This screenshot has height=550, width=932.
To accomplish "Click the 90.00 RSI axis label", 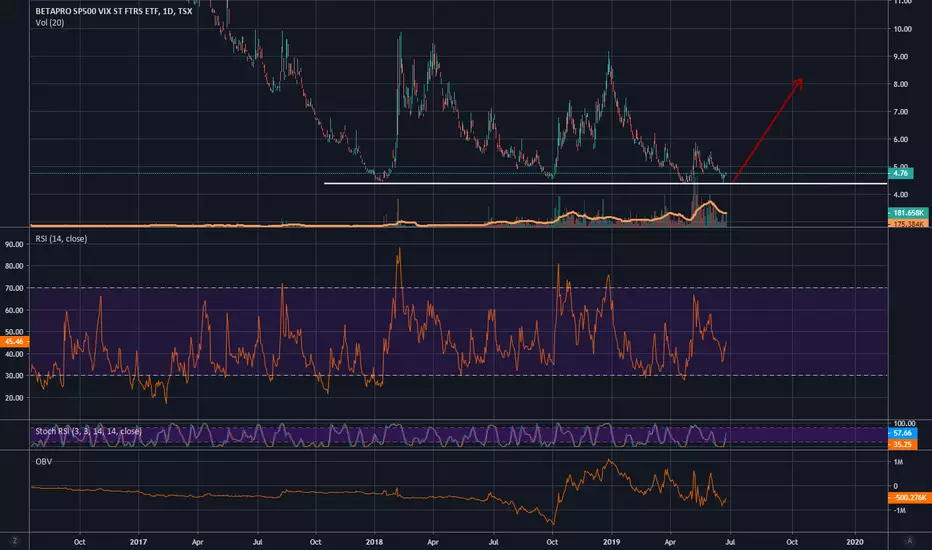I will point(14,244).
